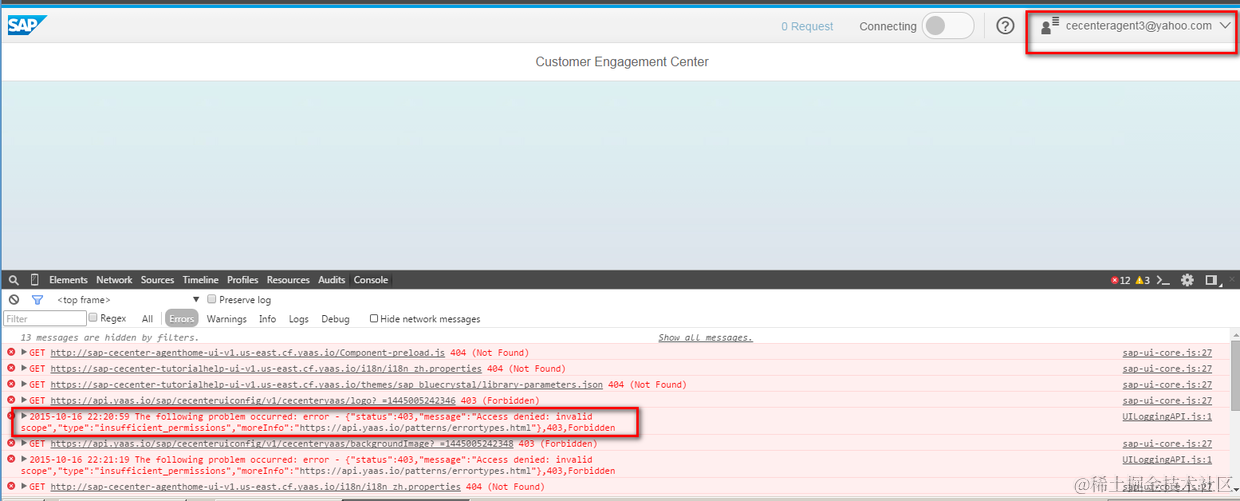The width and height of the screenshot is (1240, 501).
Task: Select the Resources tab
Action: [288, 280]
